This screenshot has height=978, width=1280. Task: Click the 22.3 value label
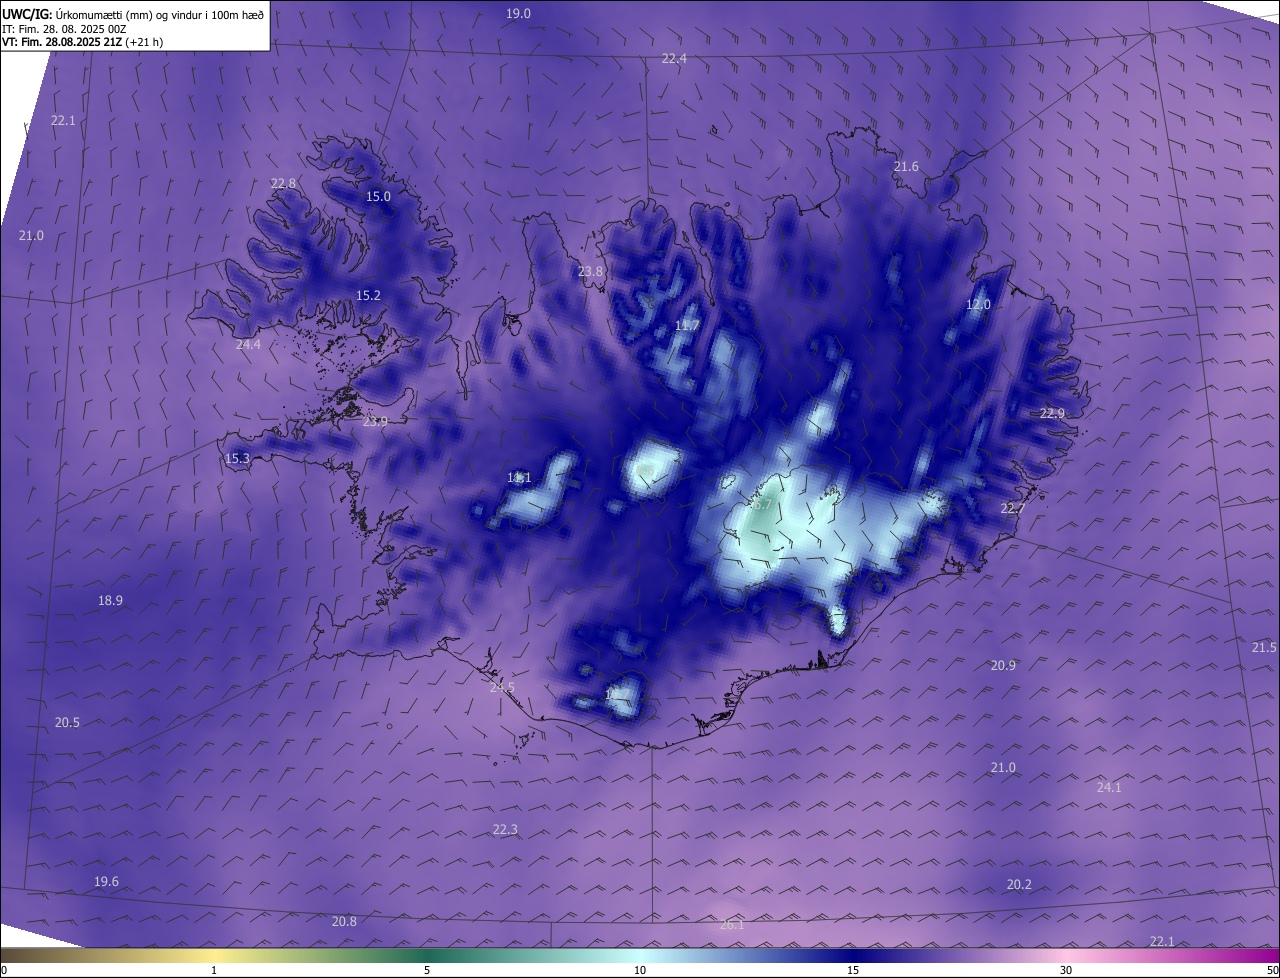pyautogui.click(x=505, y=829)
